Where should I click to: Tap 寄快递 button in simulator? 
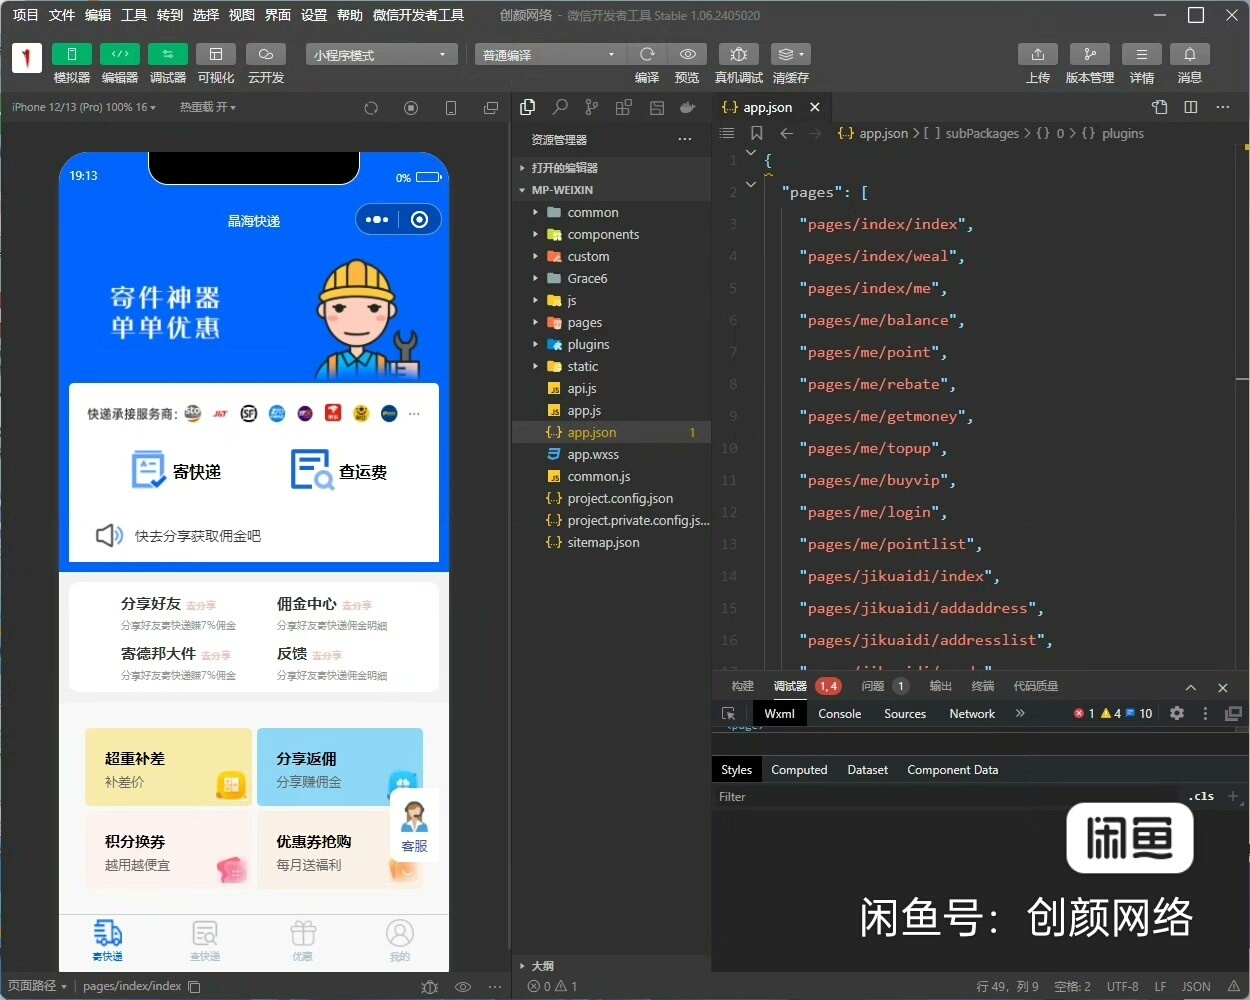click(177, 470)
